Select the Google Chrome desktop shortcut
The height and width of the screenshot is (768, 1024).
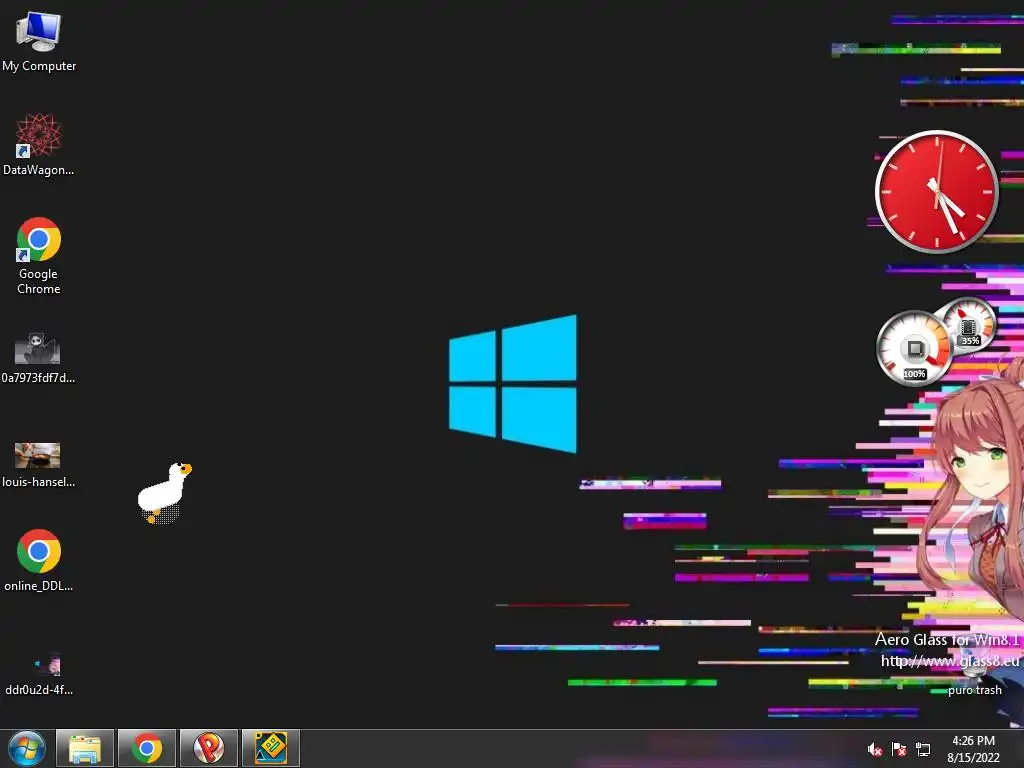[39, 256]
